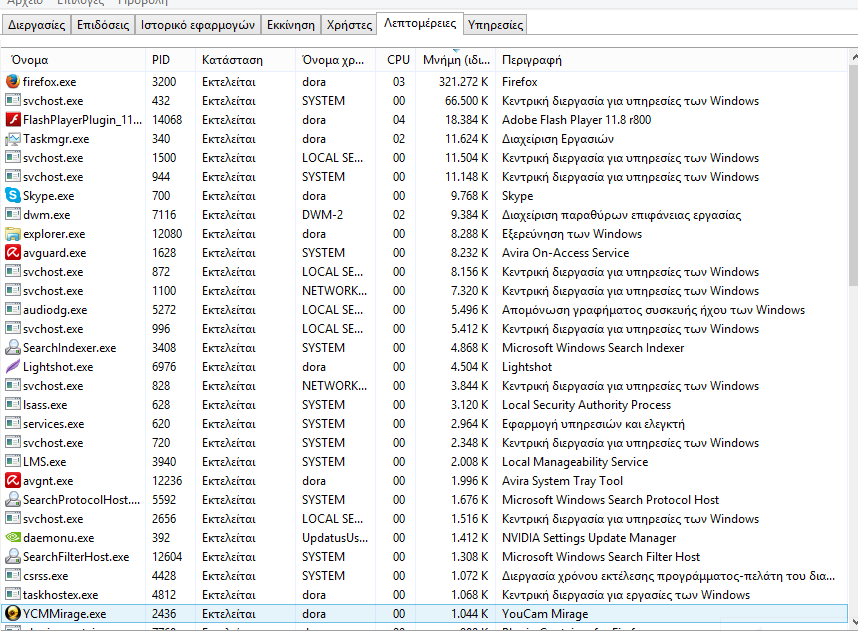Image resolution: width=858 pixels, height=631 pixels.
Task: Click the audiodg.exe process icon
Action: [x=13, y=309]
